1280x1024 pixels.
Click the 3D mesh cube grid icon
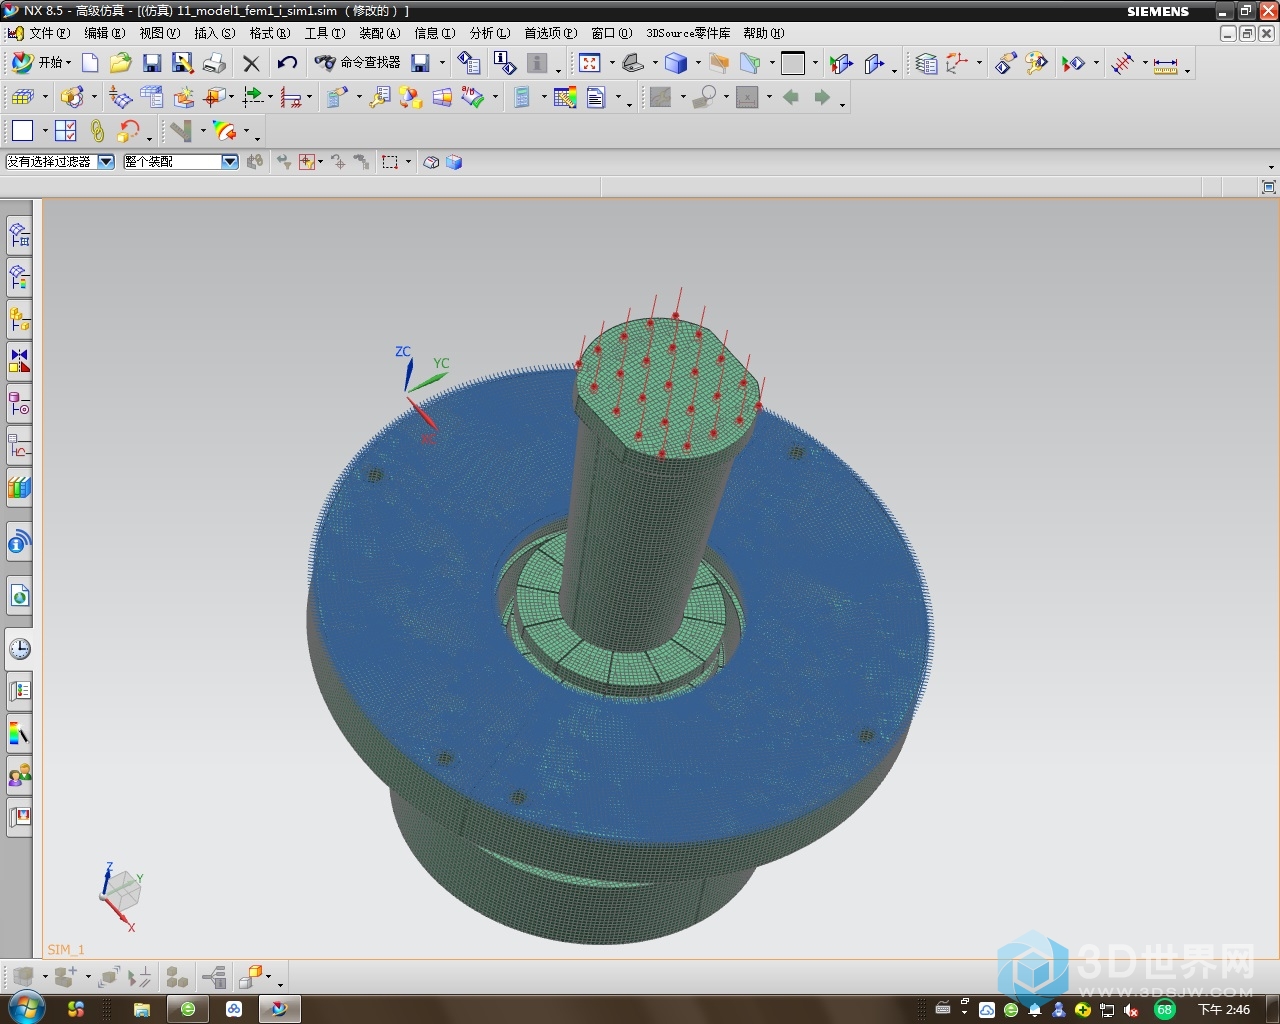(x=22, y=97)
